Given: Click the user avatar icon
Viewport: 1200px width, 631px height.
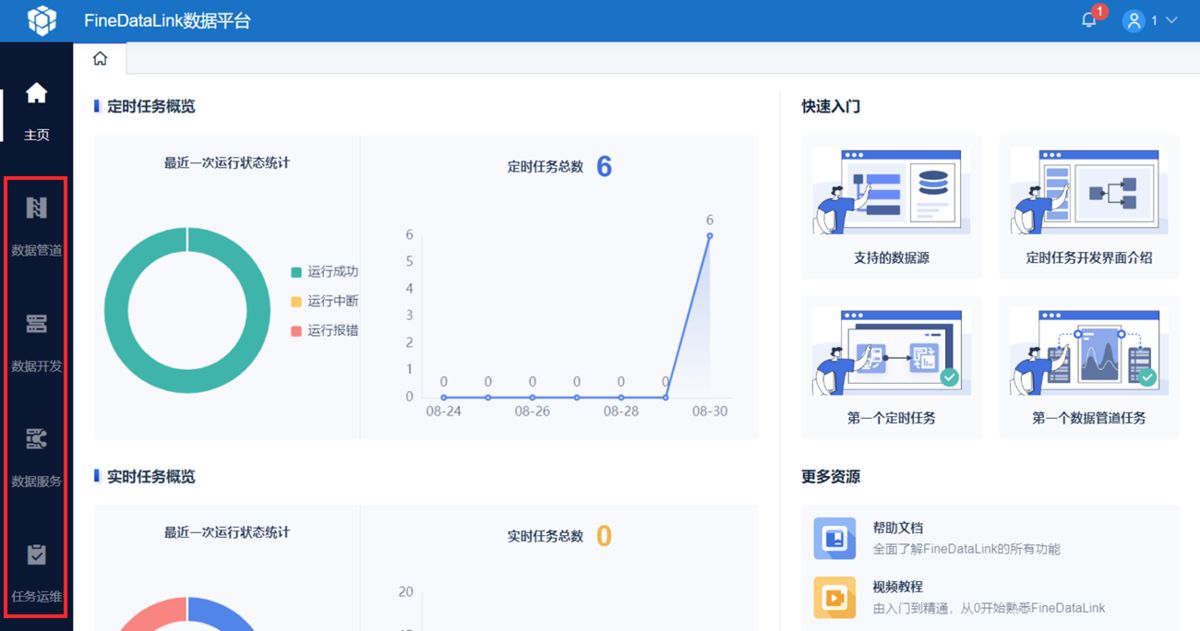Looking at the screenshot, I should point(1133,21).
